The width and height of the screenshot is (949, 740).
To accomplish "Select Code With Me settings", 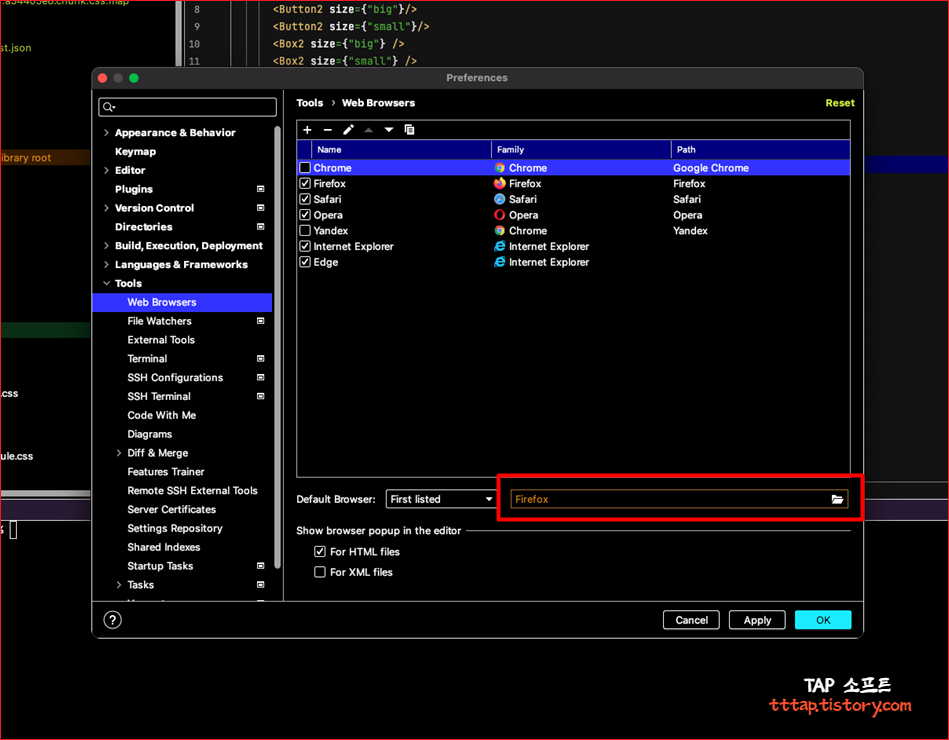I will pos(162,415).
